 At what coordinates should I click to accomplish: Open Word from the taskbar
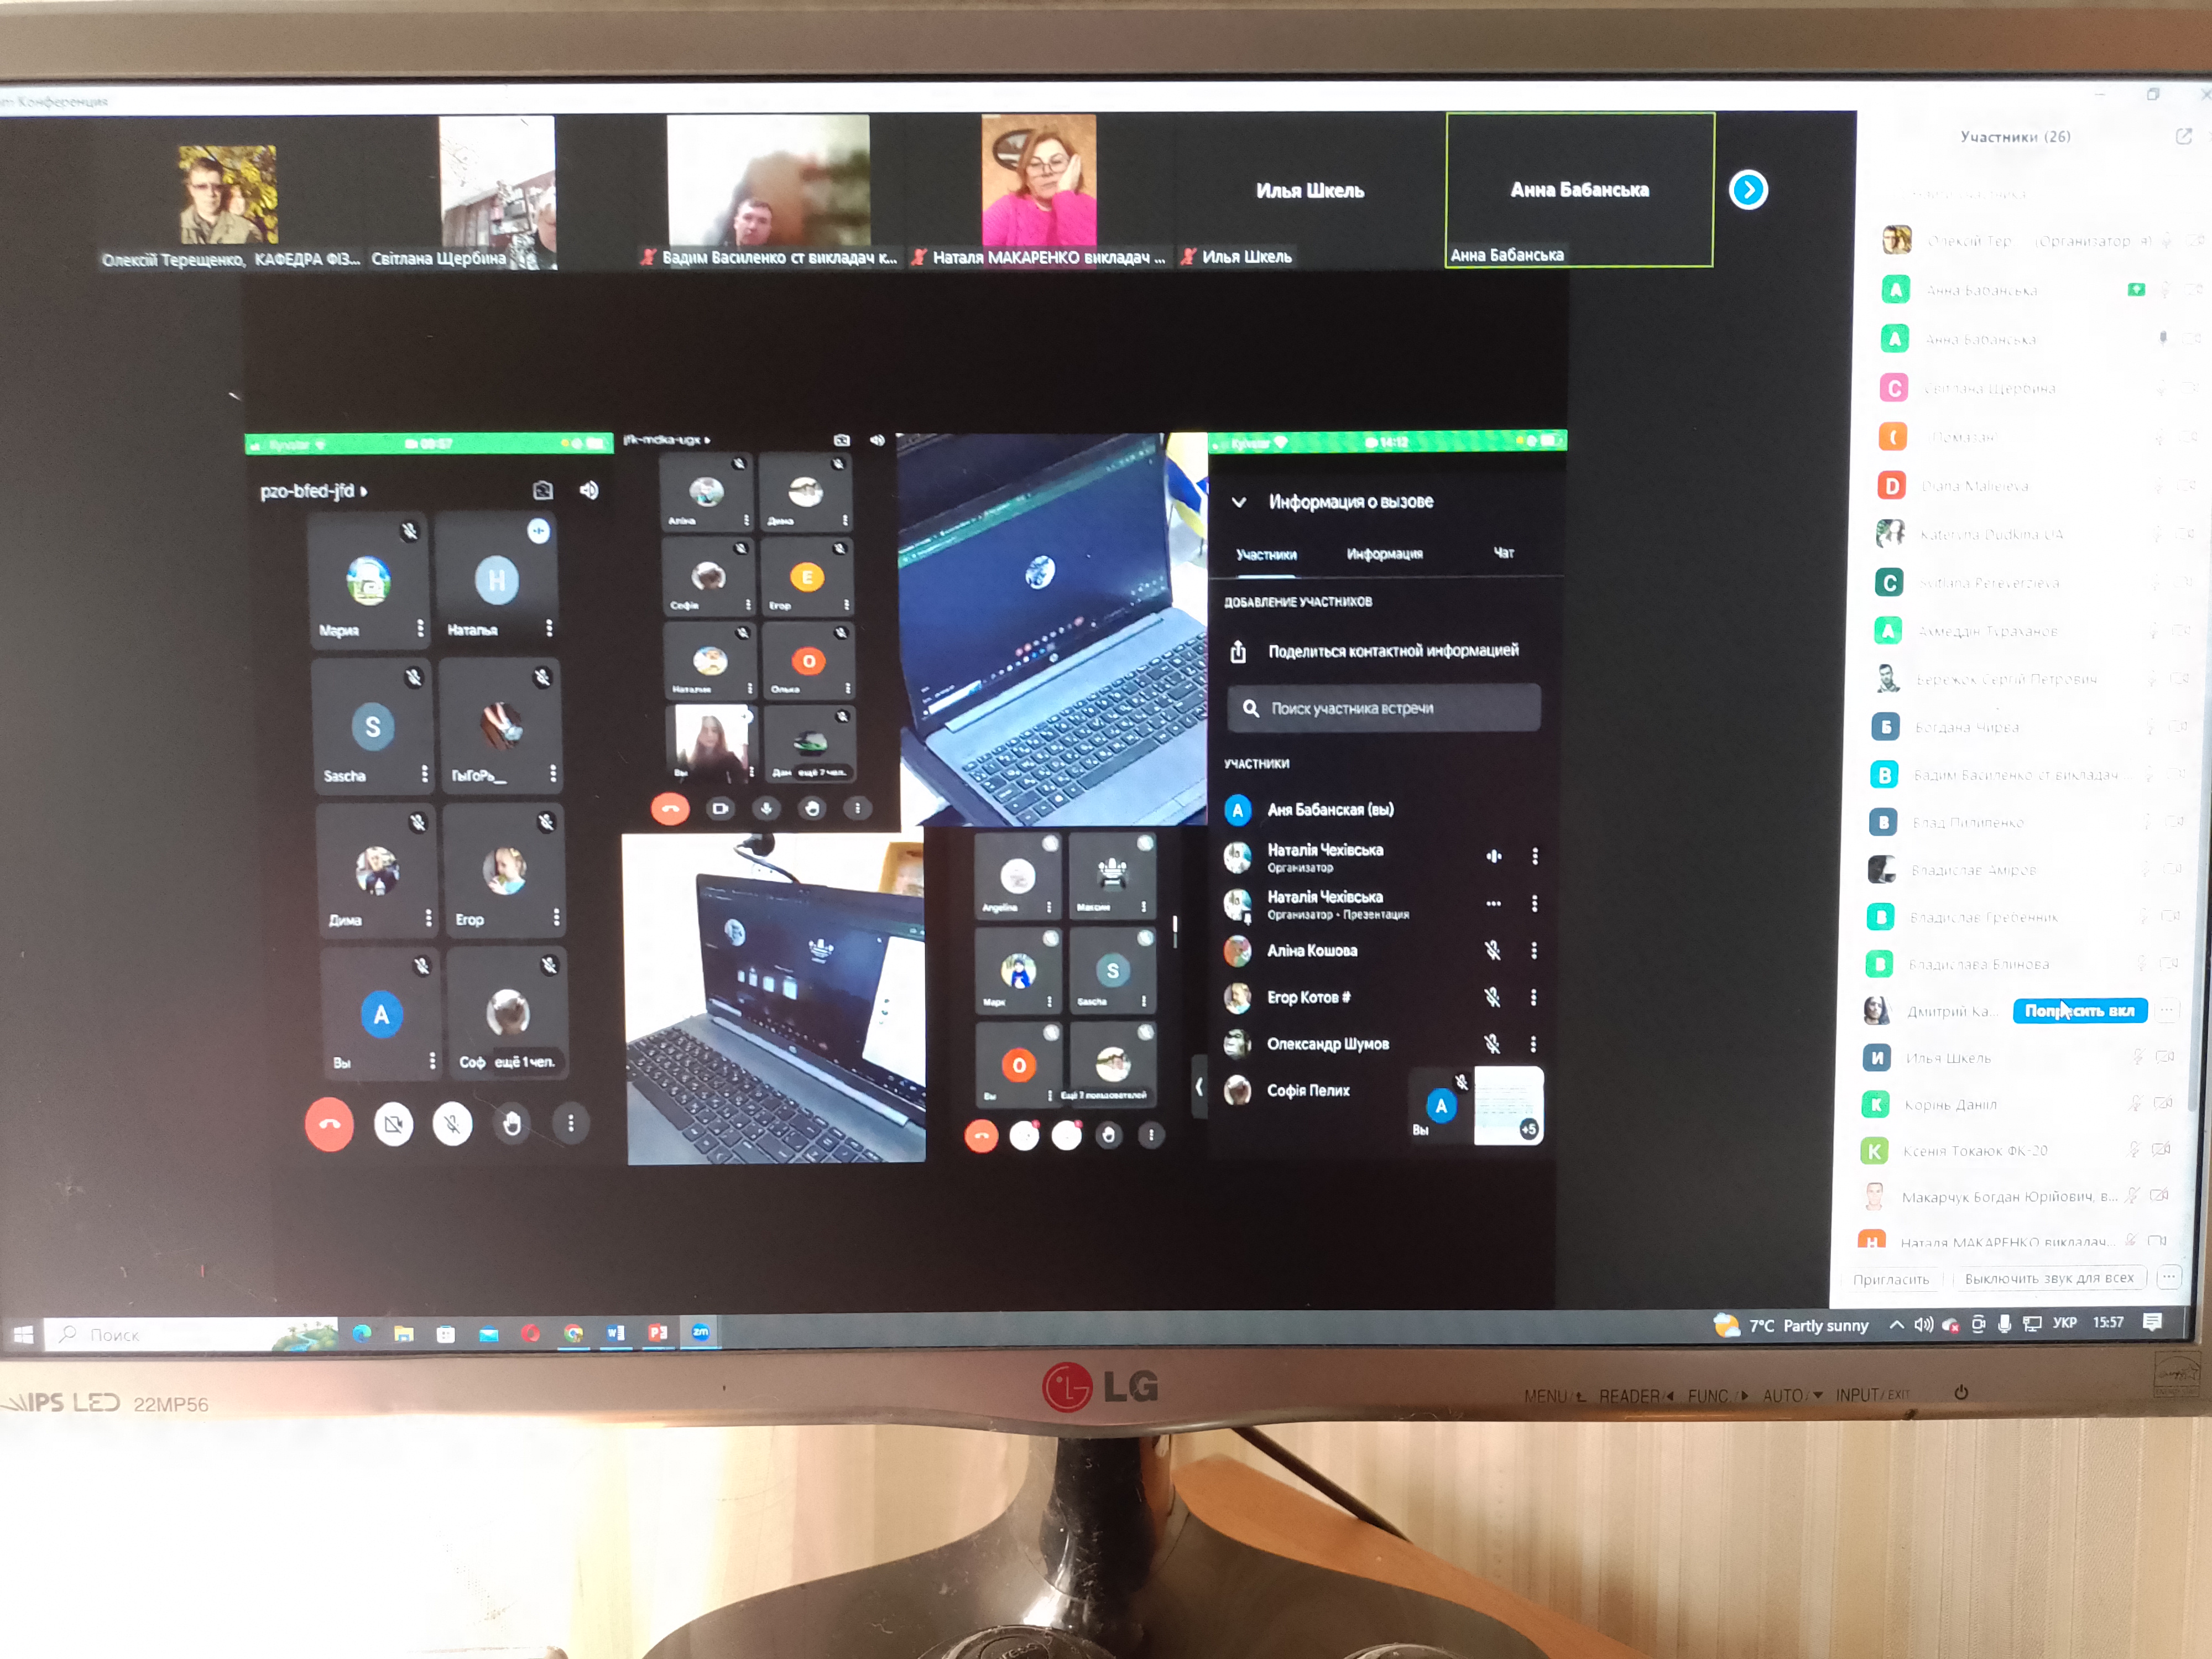pos(615,1332)
